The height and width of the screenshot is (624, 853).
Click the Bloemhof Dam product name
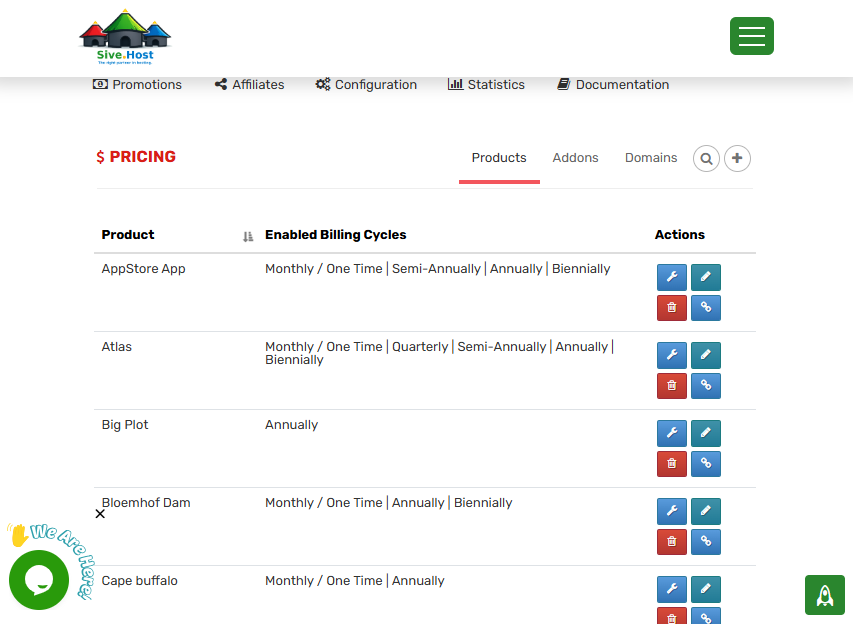(x=146, y=503)
